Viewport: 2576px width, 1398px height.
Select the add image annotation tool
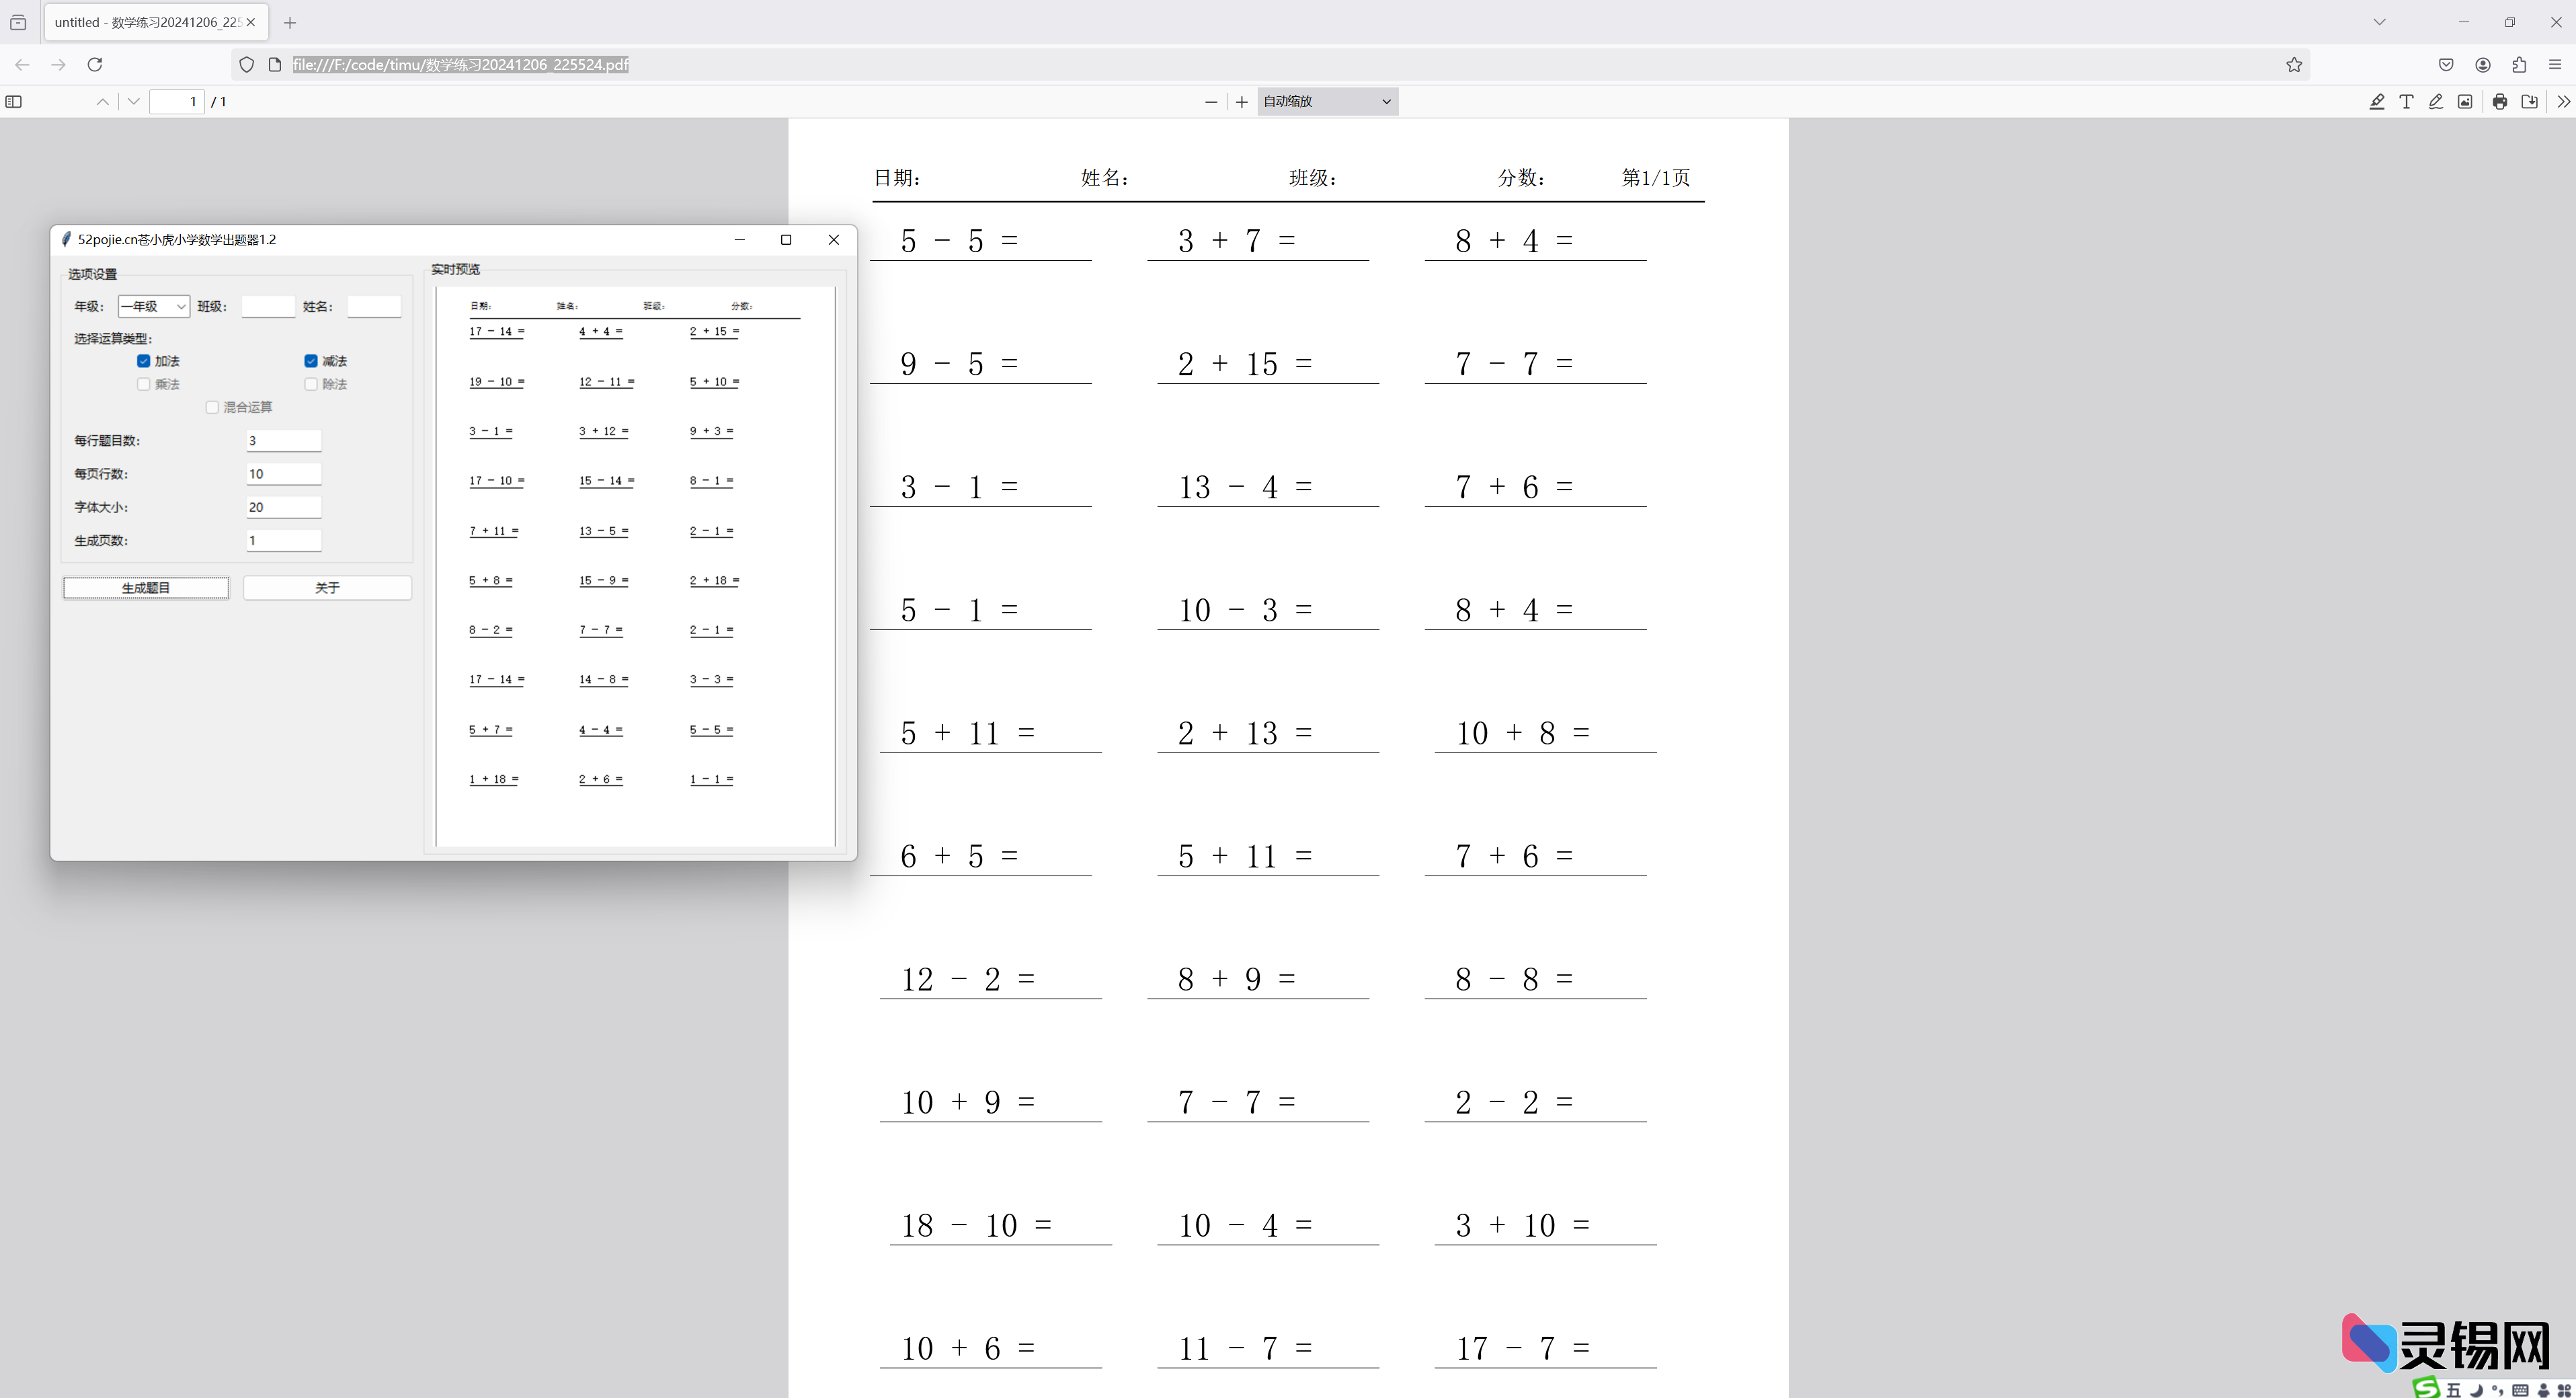2465,101
